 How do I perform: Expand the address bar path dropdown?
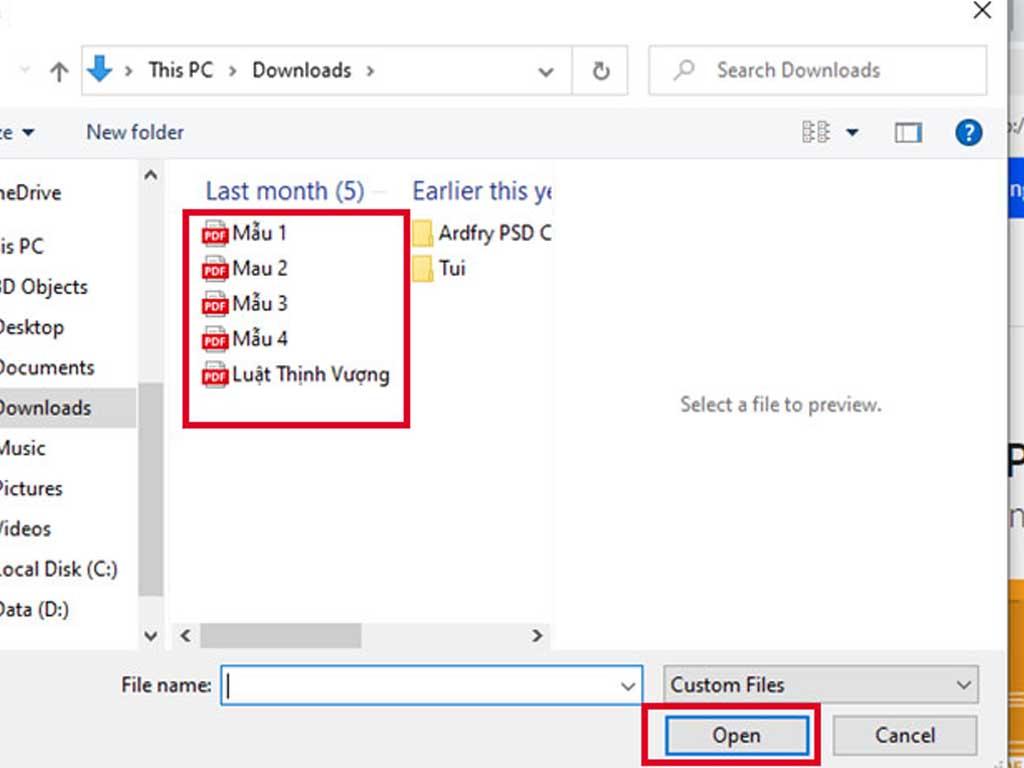[x=545, y=71]
